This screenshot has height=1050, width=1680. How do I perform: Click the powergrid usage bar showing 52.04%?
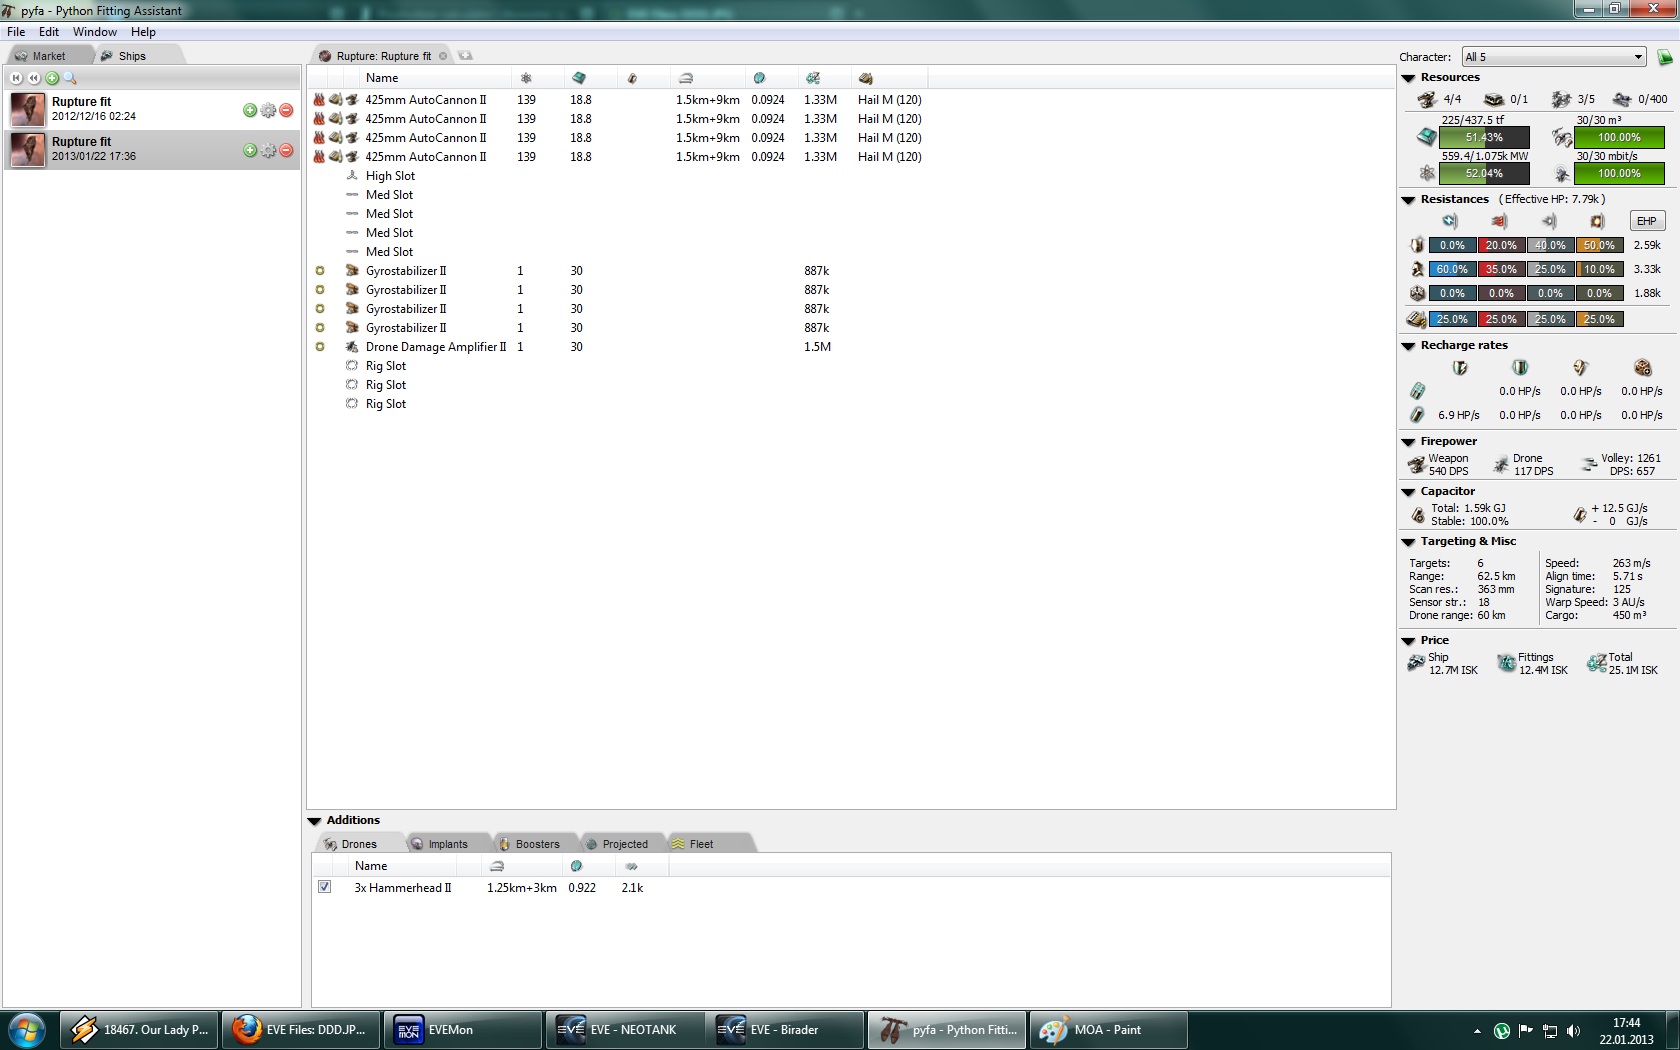coord(1484,173)
